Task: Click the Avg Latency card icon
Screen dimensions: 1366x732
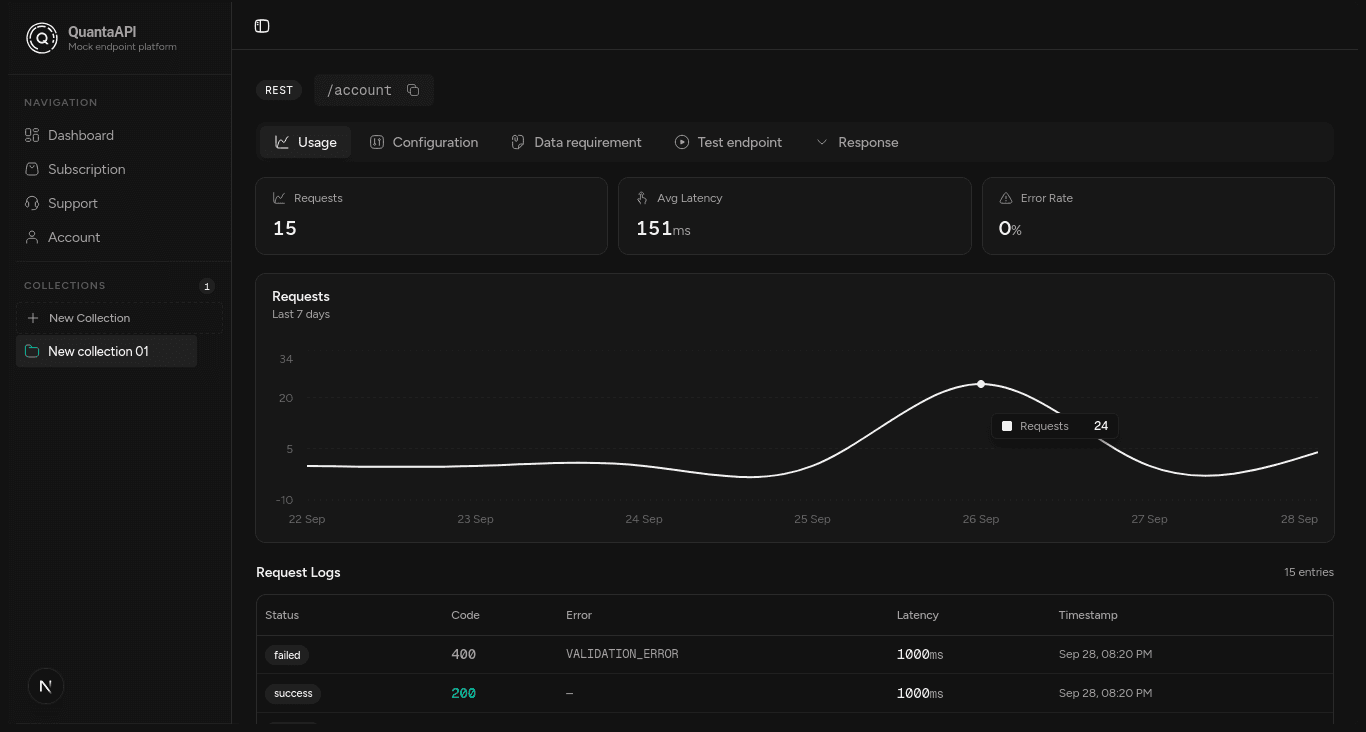Action: (x=642, y=198)
